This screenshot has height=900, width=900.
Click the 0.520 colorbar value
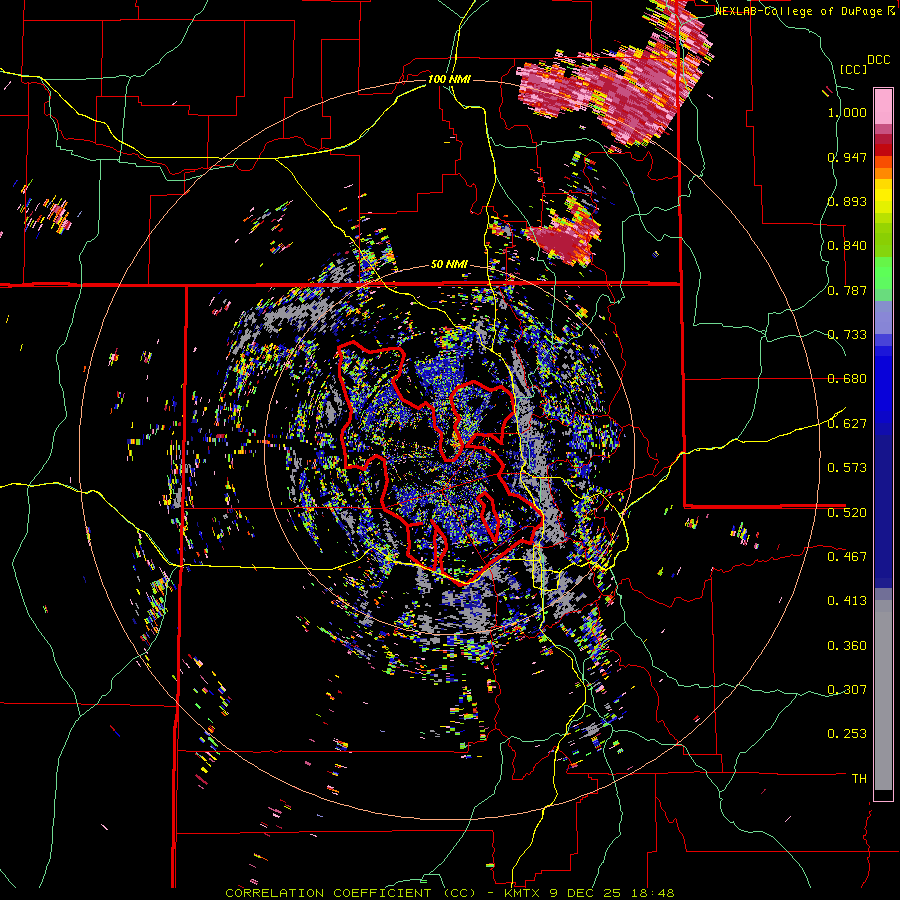click(847, 512)
